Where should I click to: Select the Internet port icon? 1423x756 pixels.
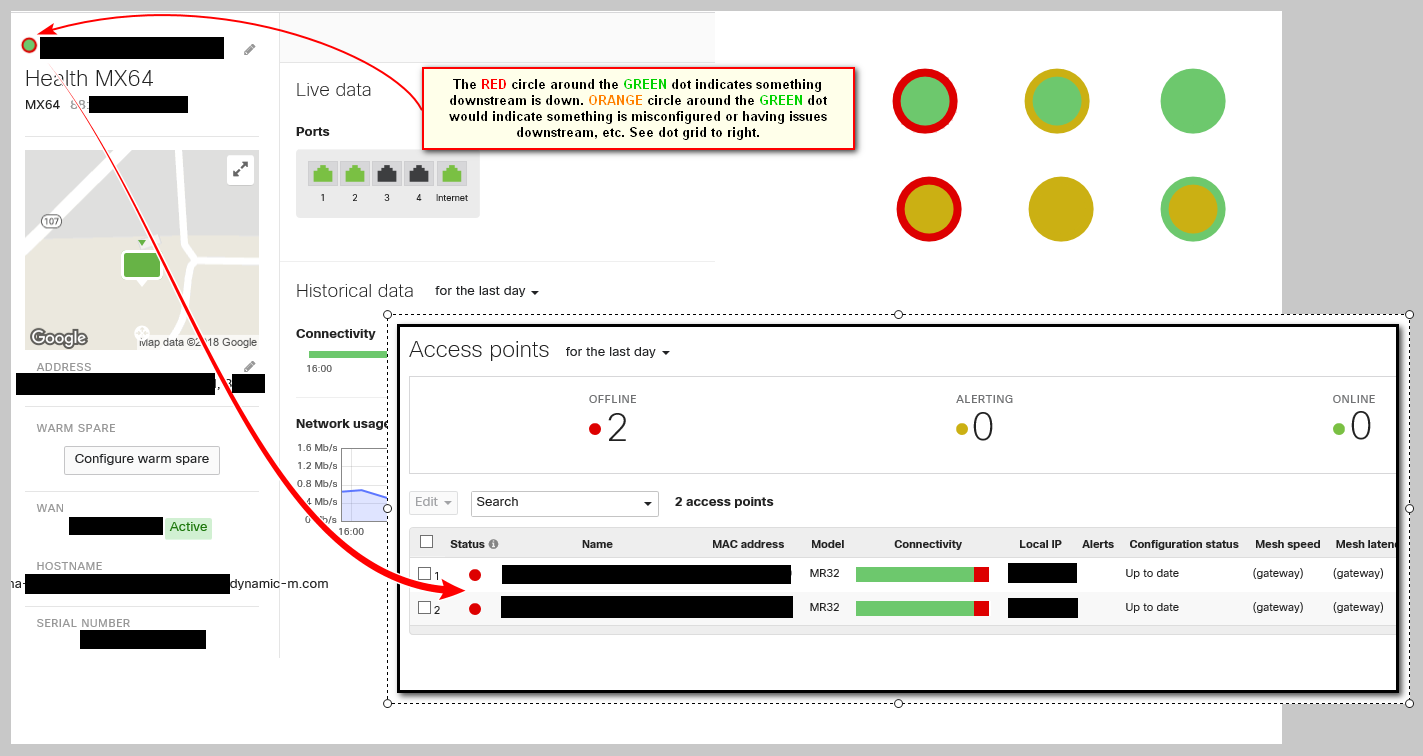[x=451, y=173]
